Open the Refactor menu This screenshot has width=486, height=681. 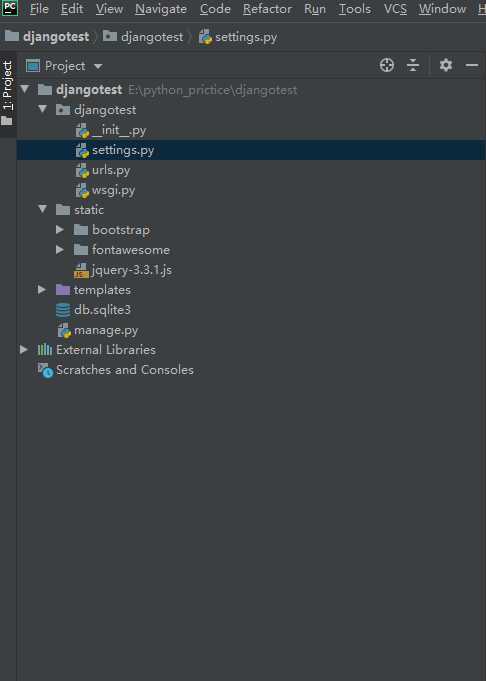point(267,9)
